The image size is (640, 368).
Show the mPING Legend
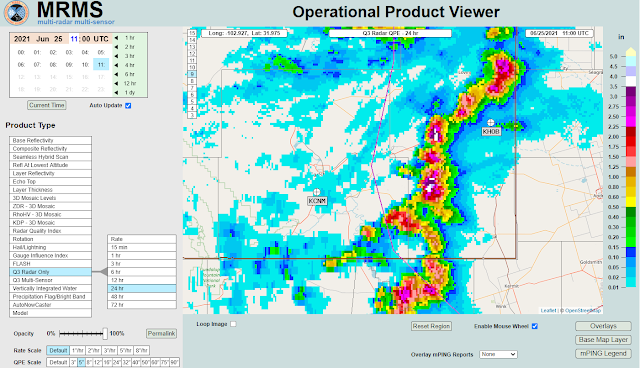(x=603, y=353)
